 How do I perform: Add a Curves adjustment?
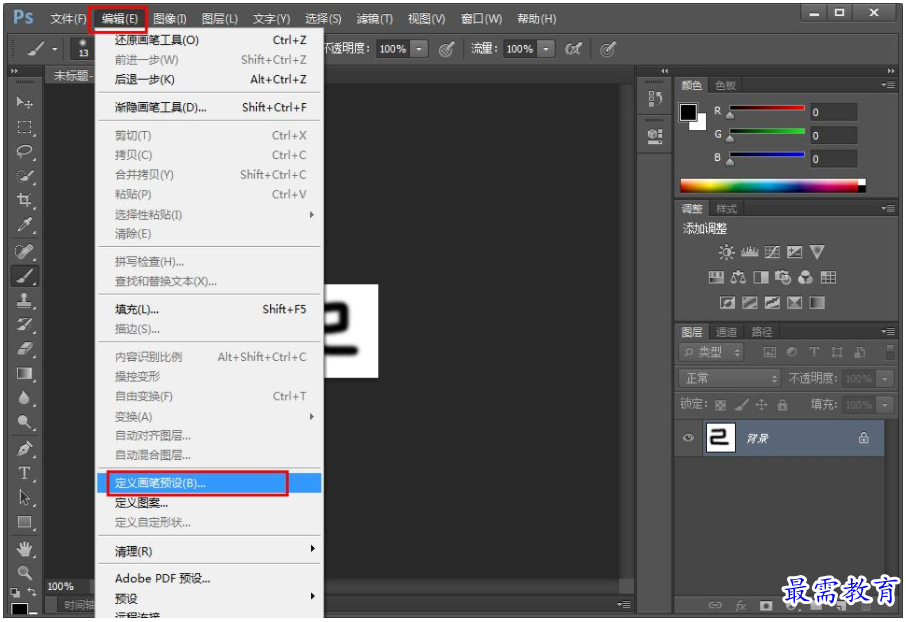tap(772, 252)
